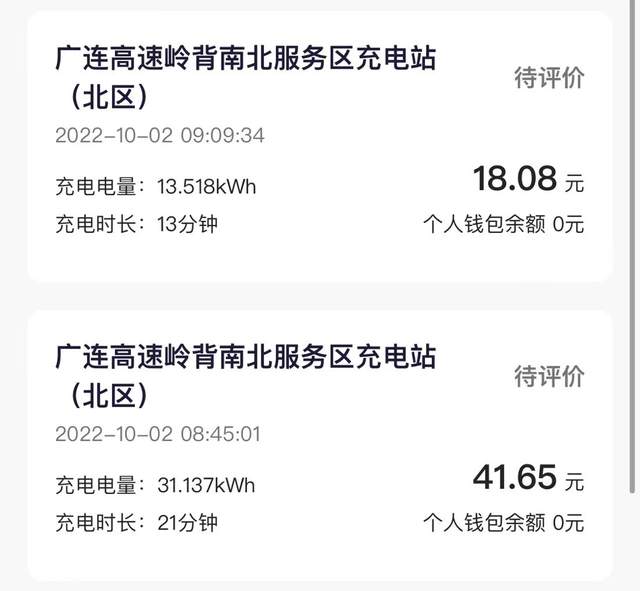
Task: Click the 31.137kWh charging amount
Action: [206, 485]
